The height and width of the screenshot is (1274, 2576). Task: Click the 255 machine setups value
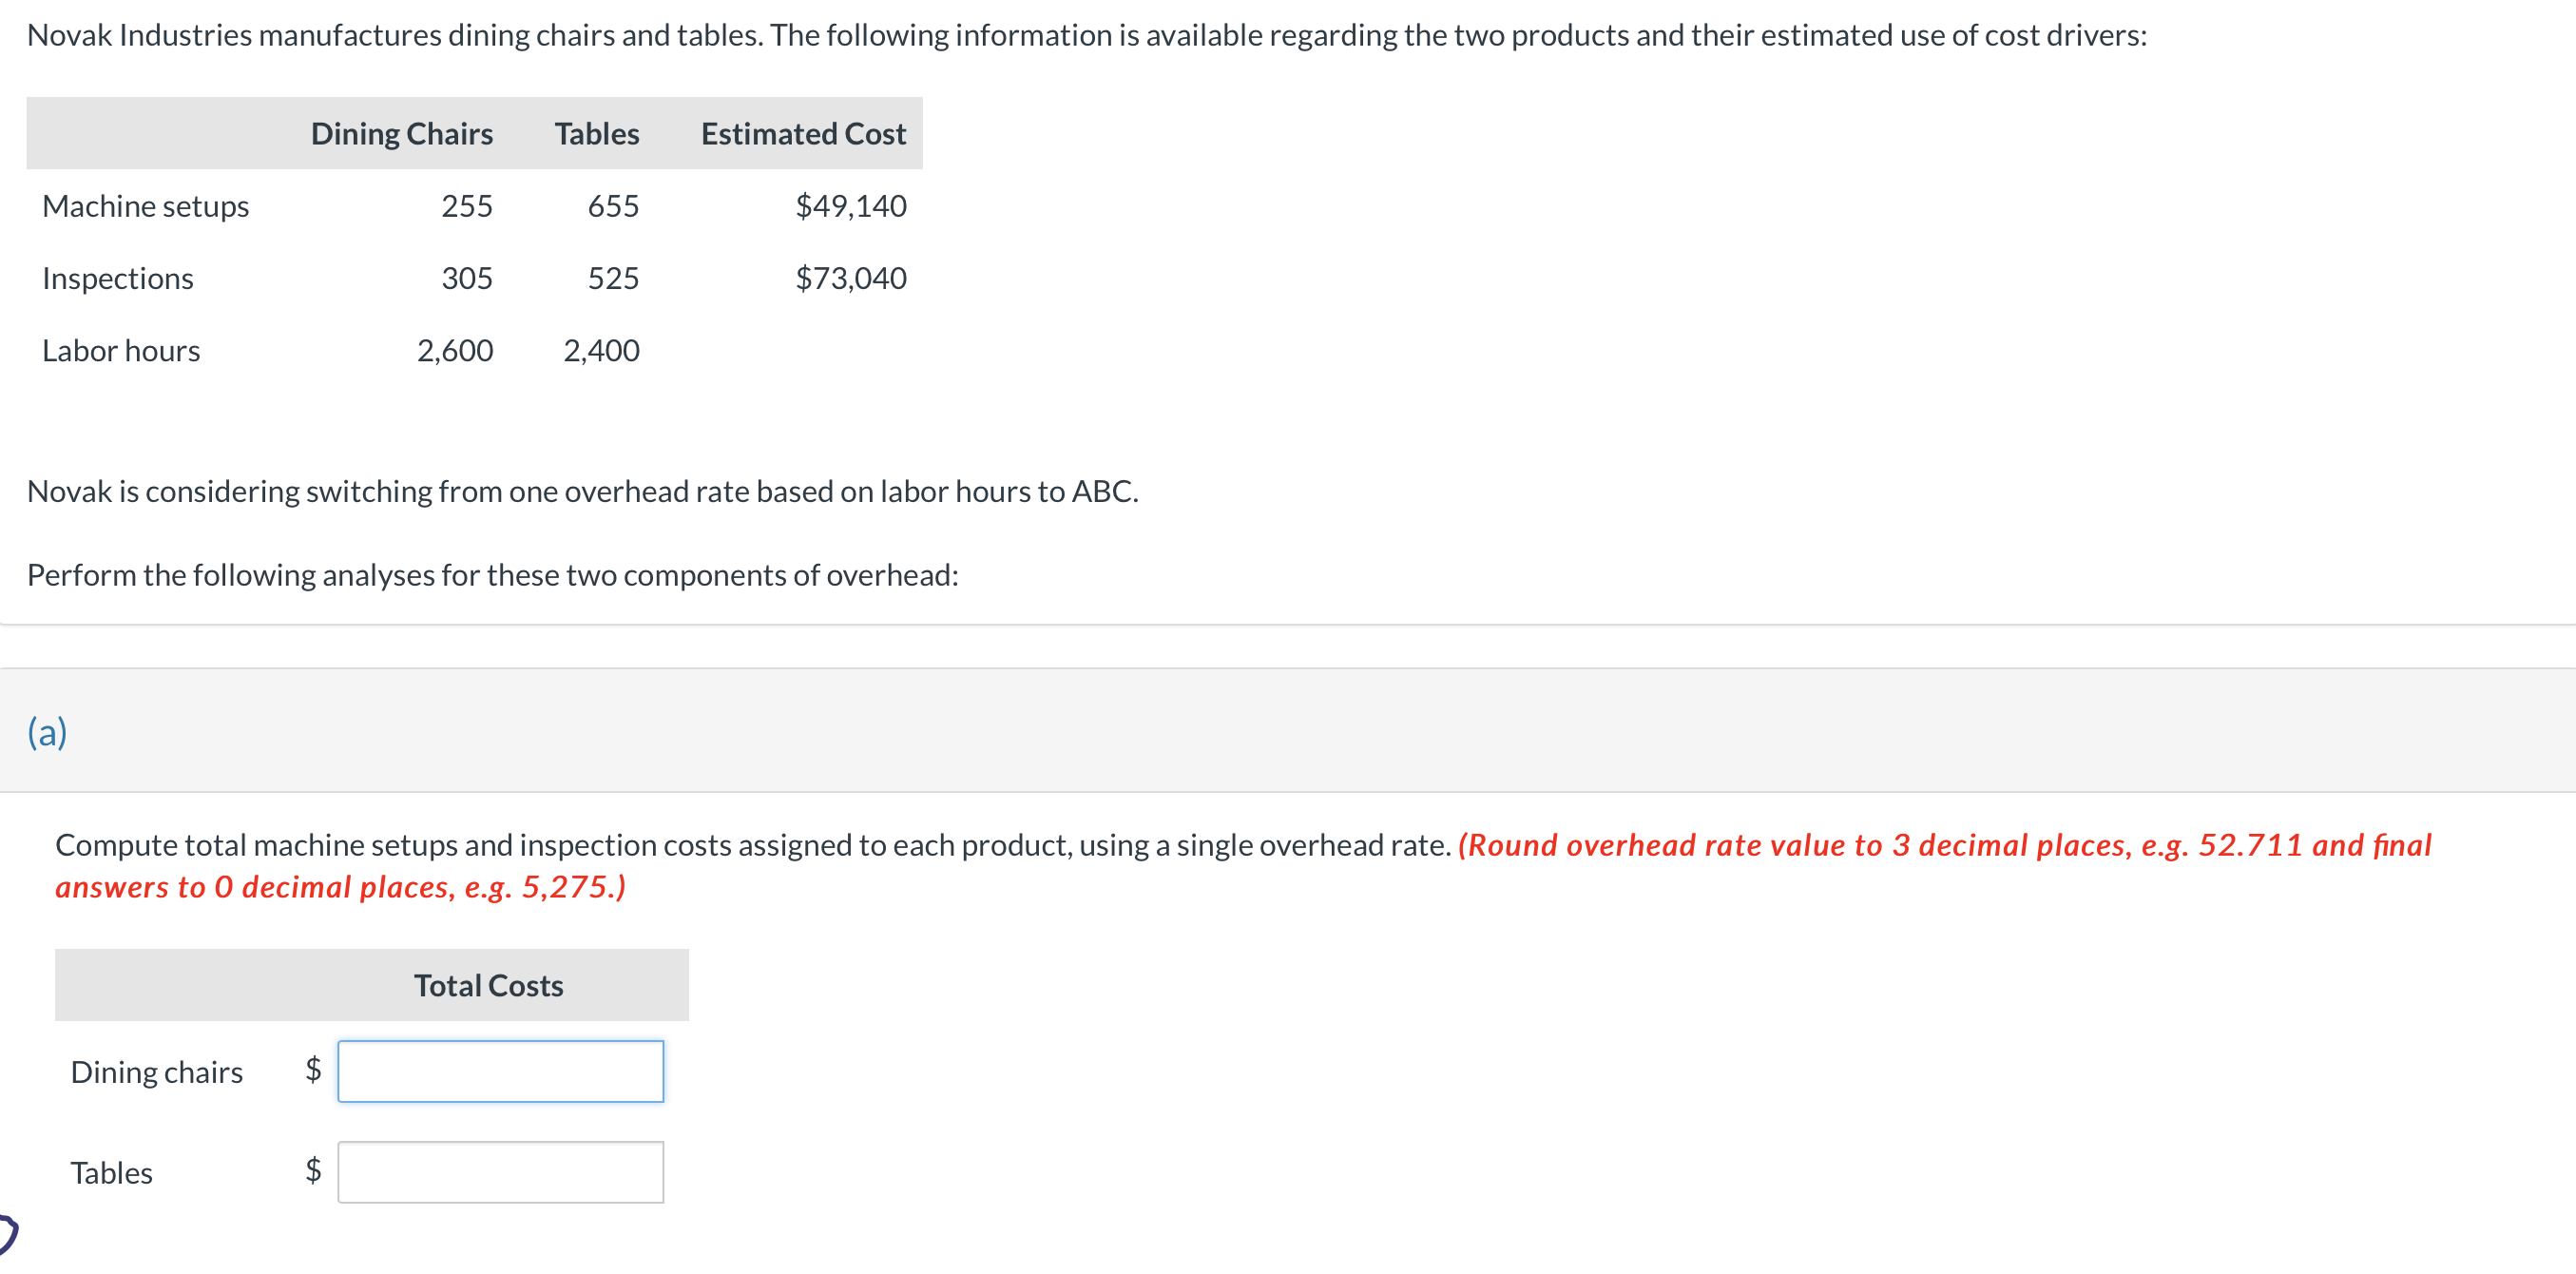click(x=467, y=206)
